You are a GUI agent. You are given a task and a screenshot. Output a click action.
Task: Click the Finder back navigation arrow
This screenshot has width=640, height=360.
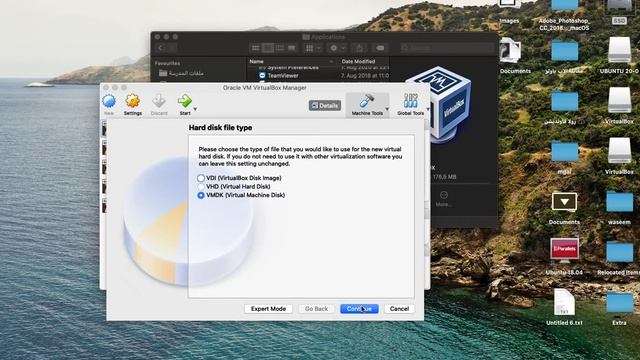[160, 48]
